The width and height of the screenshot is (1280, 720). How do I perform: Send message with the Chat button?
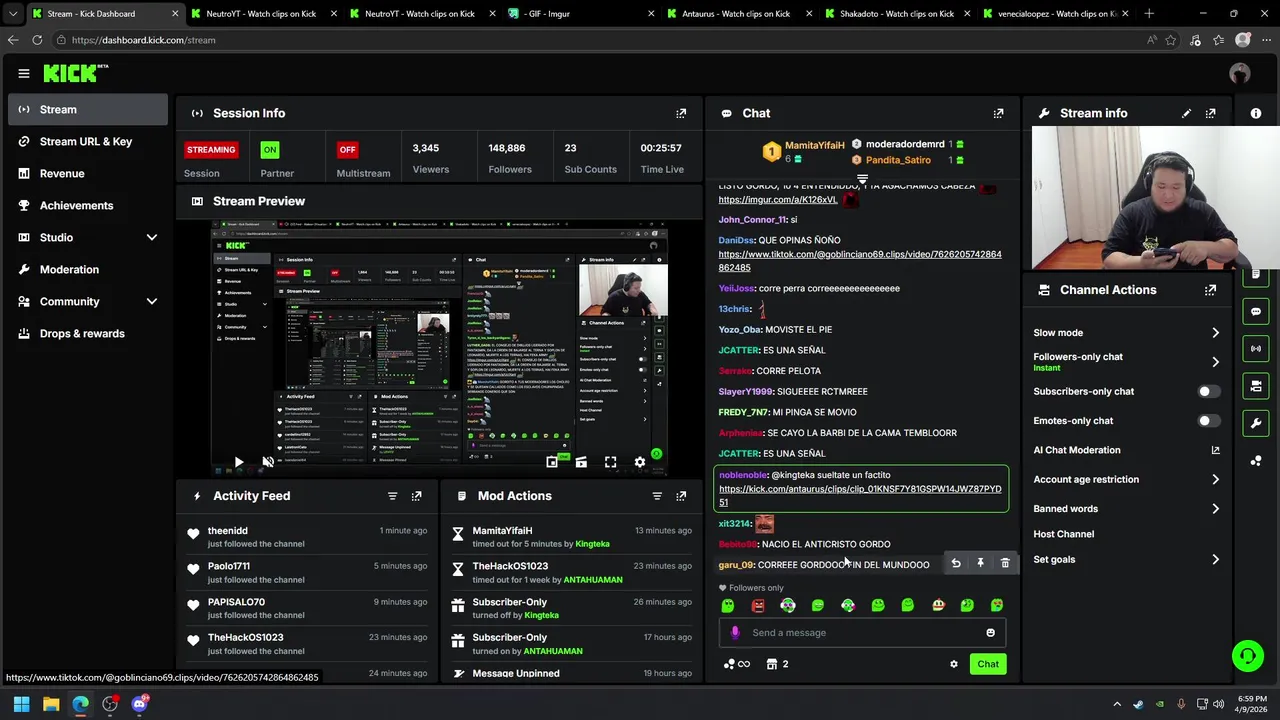(x=988, y=664)
